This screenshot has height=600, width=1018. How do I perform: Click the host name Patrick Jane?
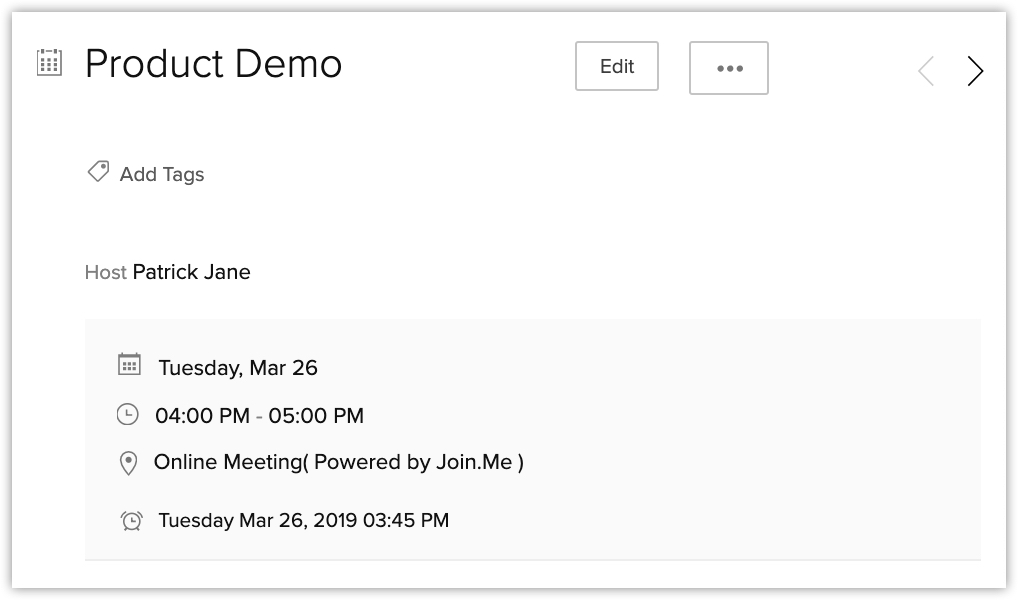tap(192, 272)
